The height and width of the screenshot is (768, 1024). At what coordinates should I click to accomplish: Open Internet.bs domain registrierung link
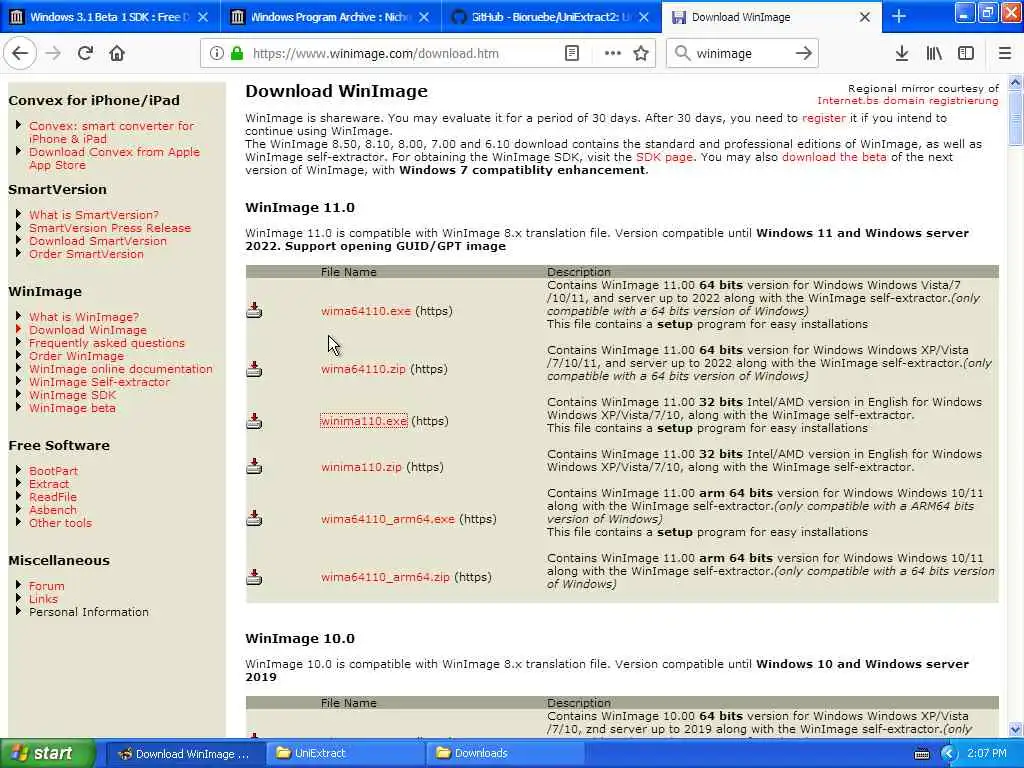908,101
